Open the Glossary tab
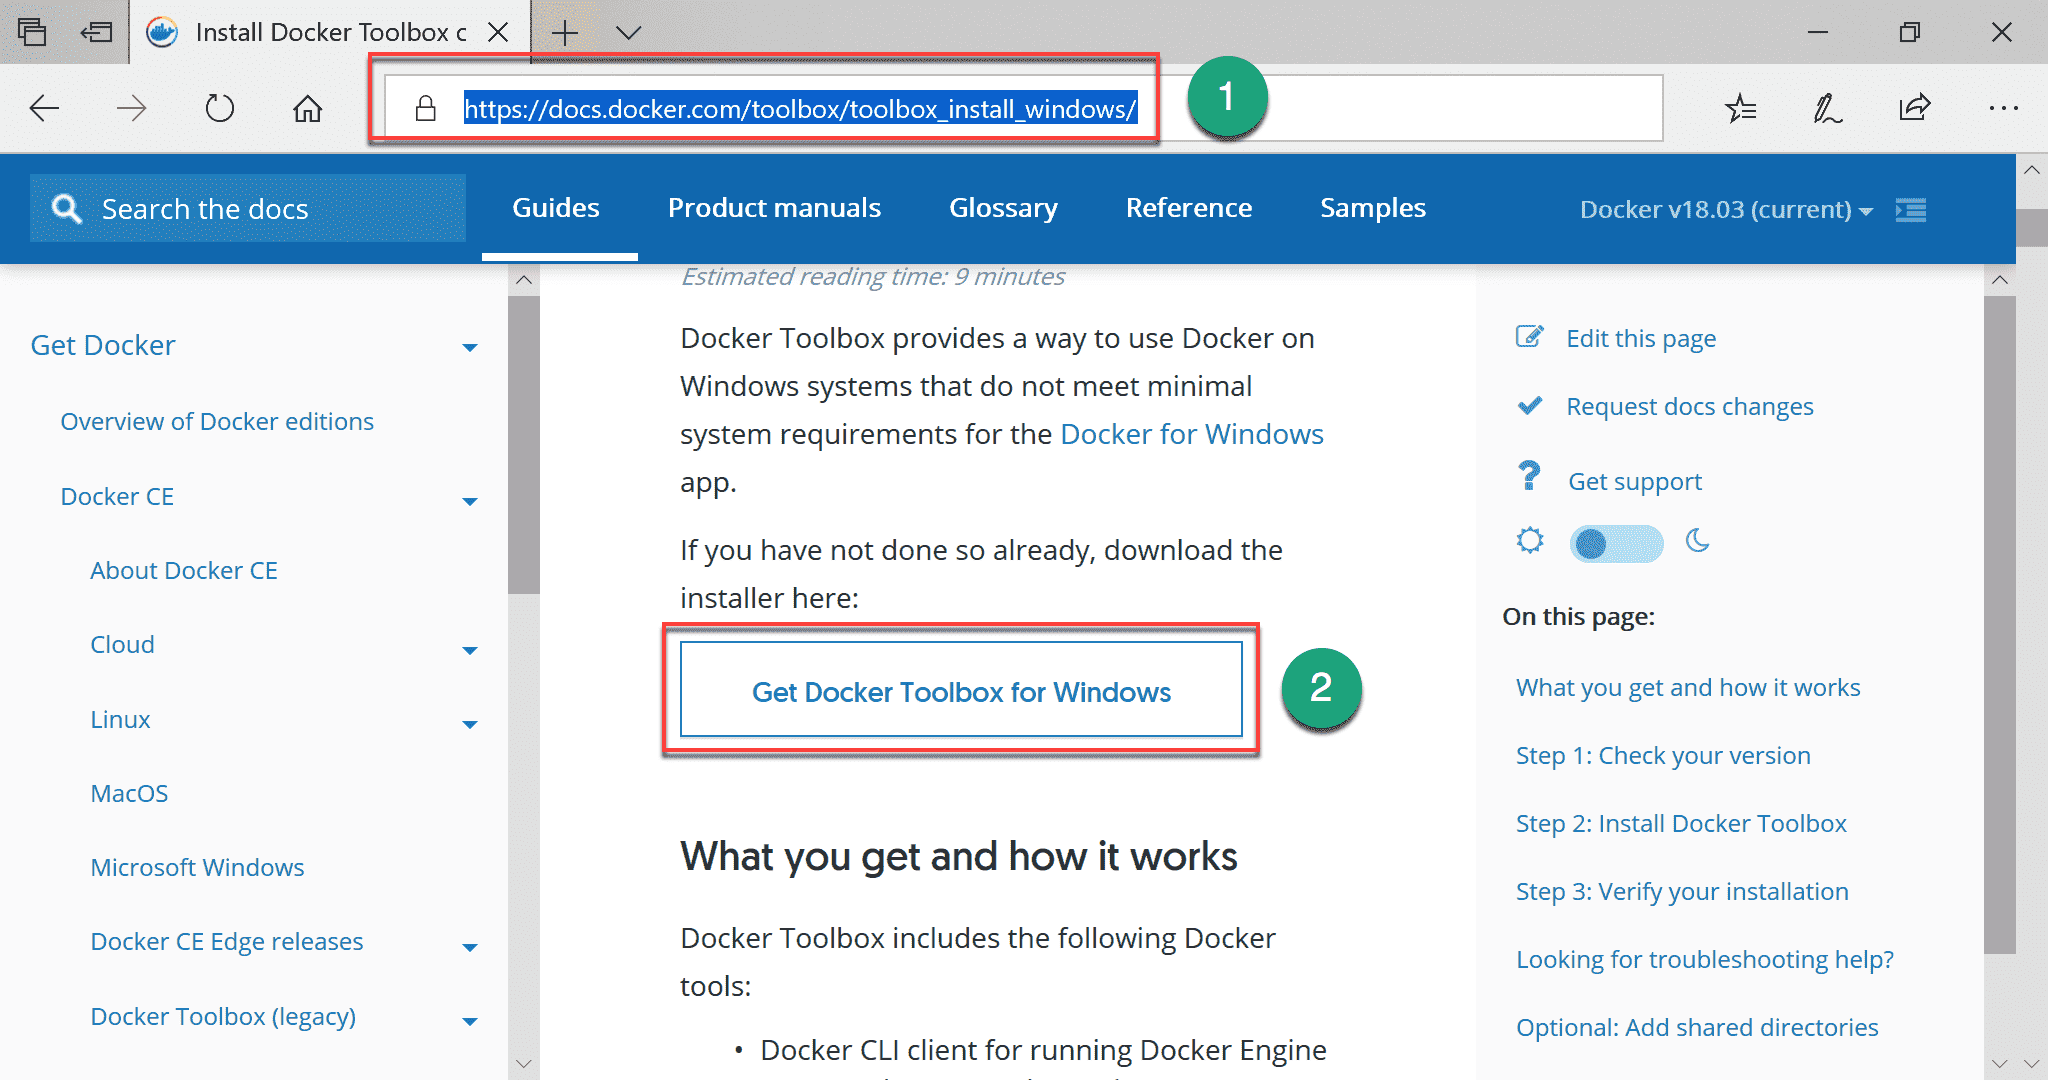 (1003, 208)
